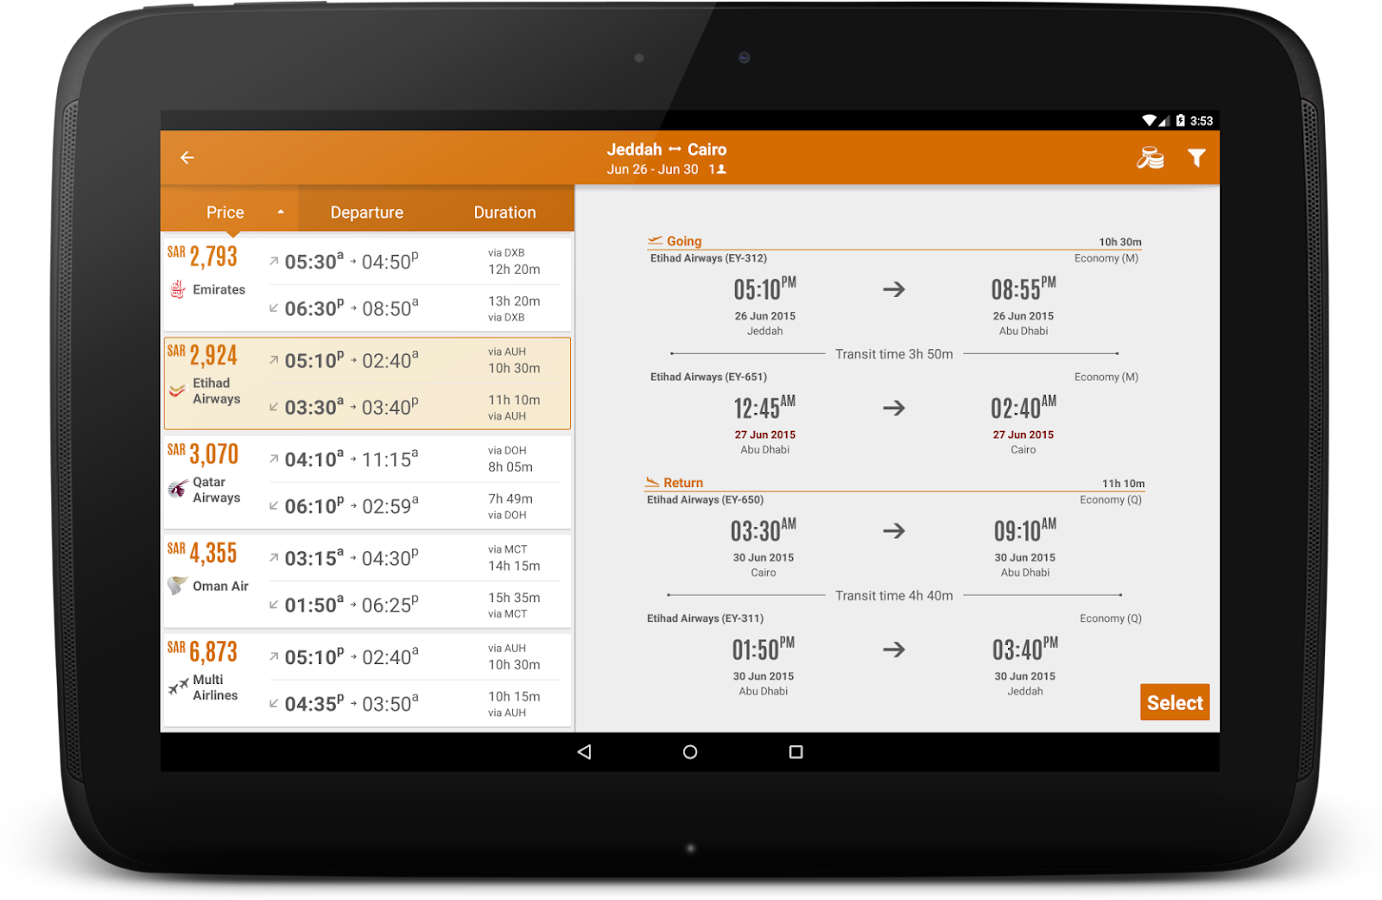Tap Oman Air return 01:50a to 06:25p
The width and height of the screenshot is (1382, 900).
tap(351, 605)
